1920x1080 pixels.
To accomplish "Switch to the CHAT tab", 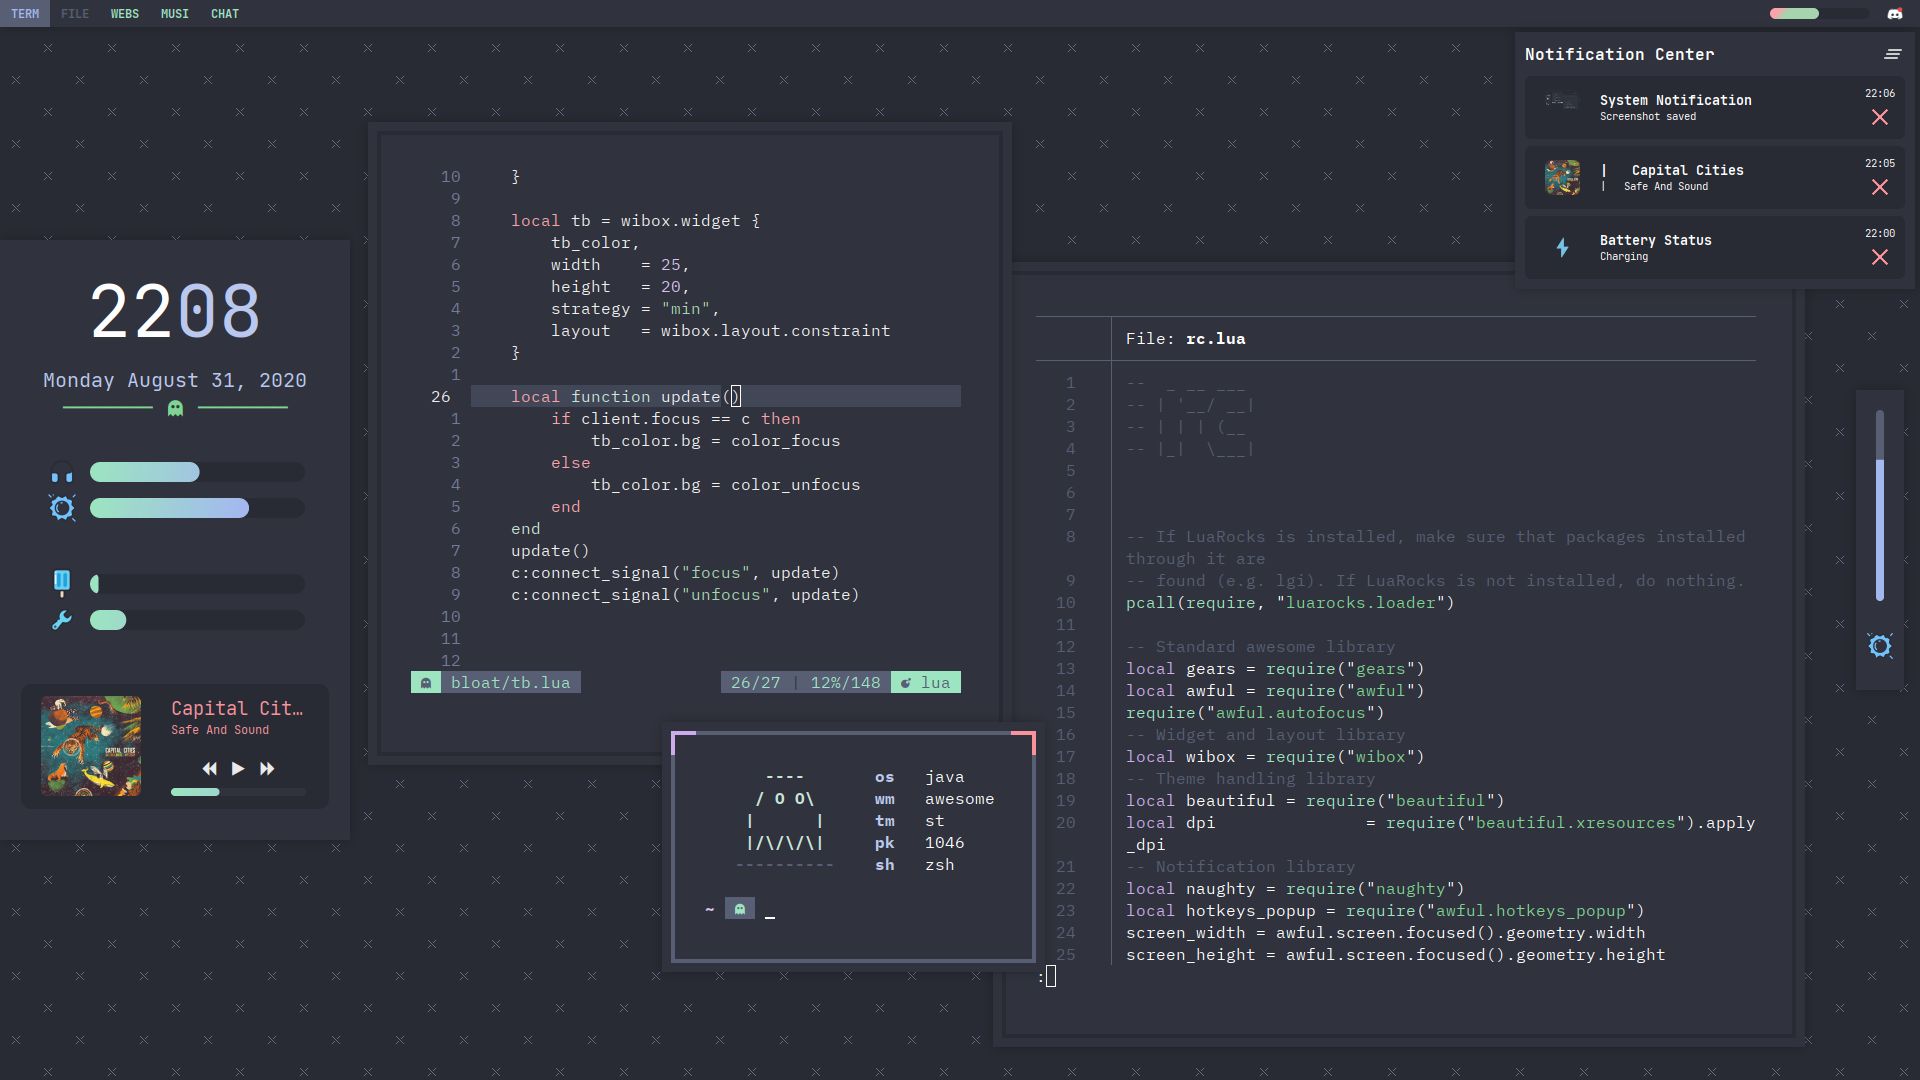I will (x=224, y=13).
